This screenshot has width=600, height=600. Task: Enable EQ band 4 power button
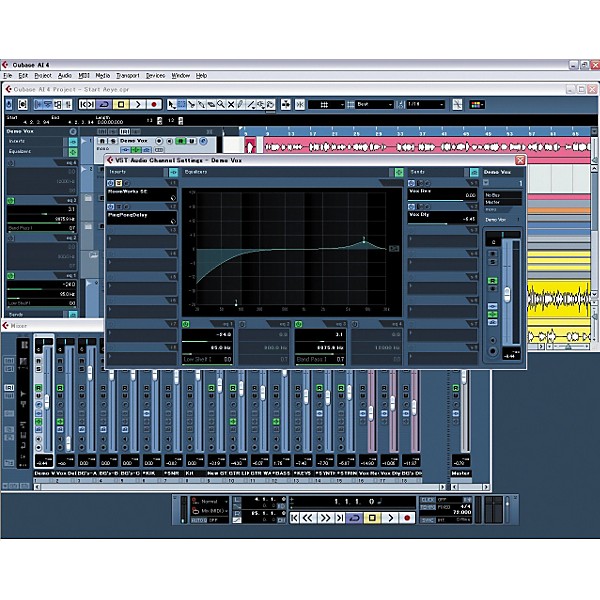(x=355, y=324)
